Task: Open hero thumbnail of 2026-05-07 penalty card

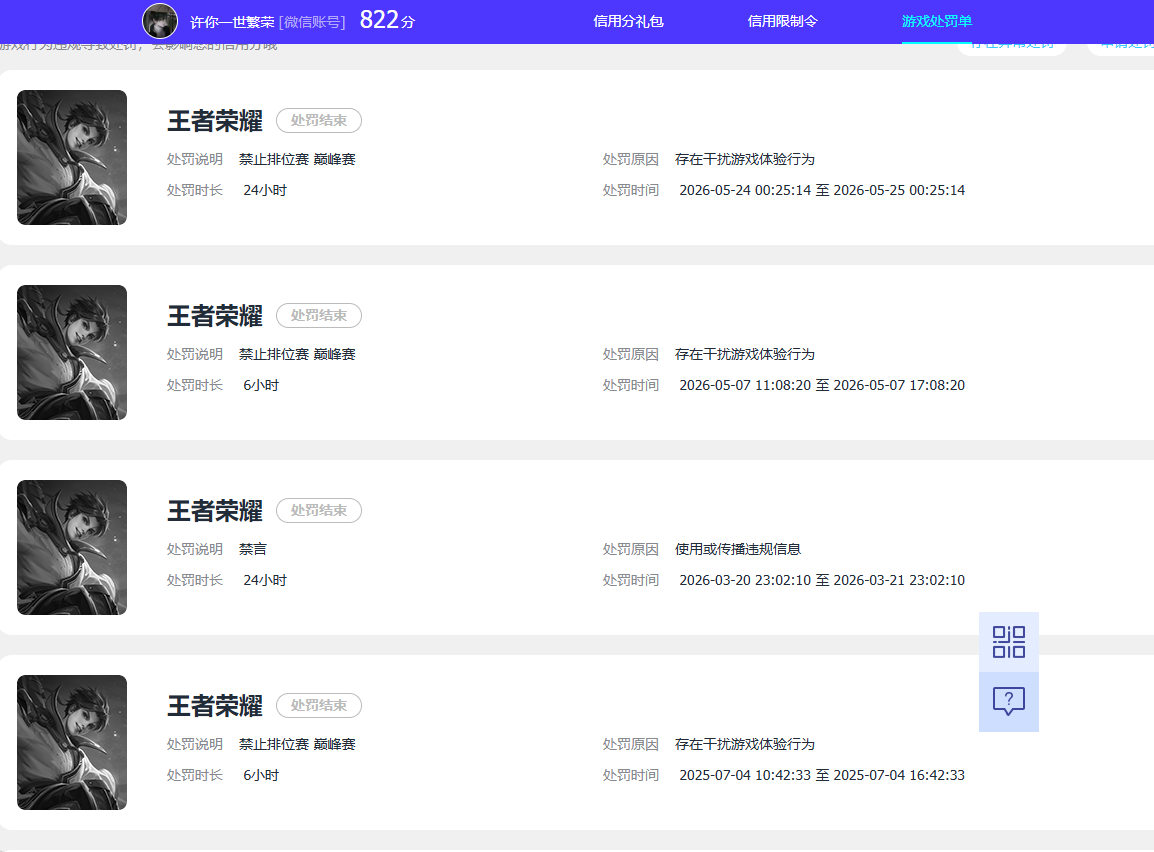Action: coord(72,352)
